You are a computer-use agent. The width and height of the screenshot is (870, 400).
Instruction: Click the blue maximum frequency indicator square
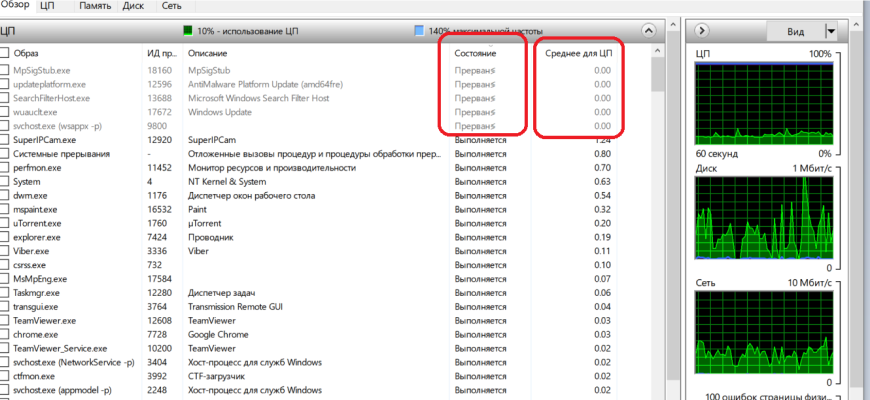(x=419, y=31)
